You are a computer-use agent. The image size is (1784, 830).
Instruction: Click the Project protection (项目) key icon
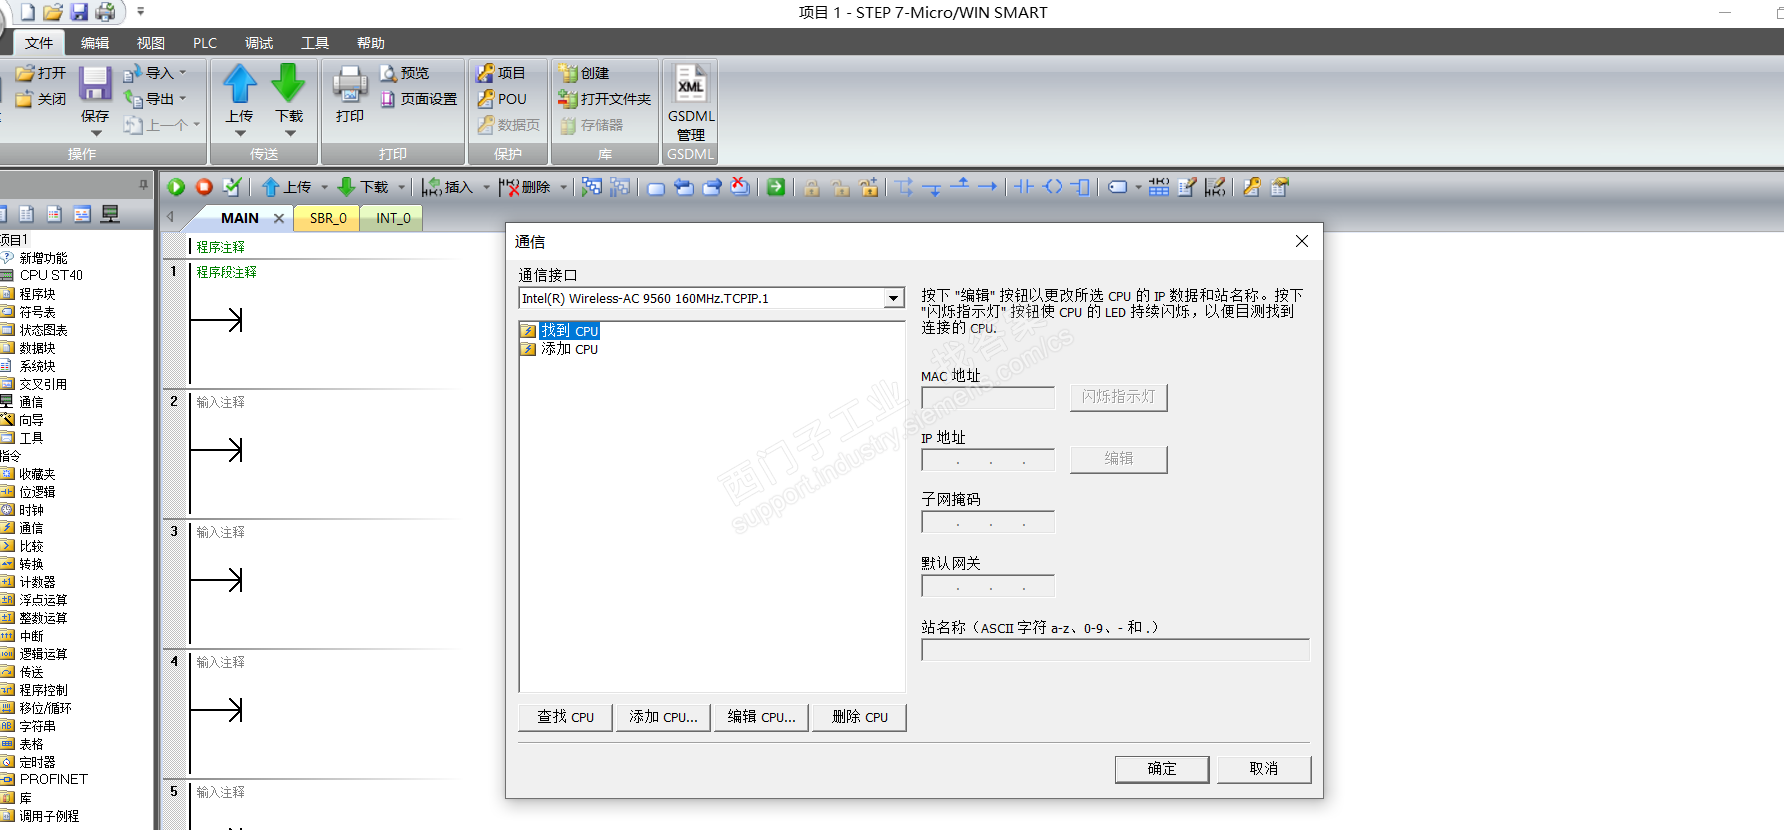click(501, 73)
